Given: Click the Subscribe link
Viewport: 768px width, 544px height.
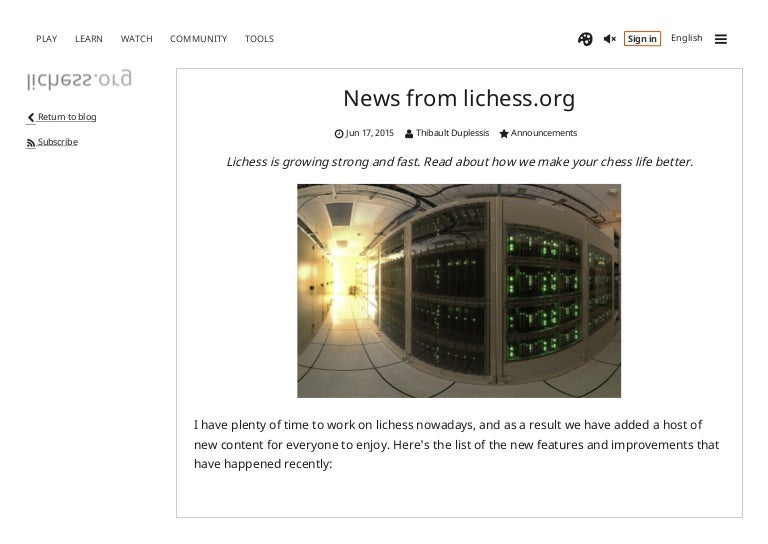Looking at the screenshot, I should pos(58,142).
